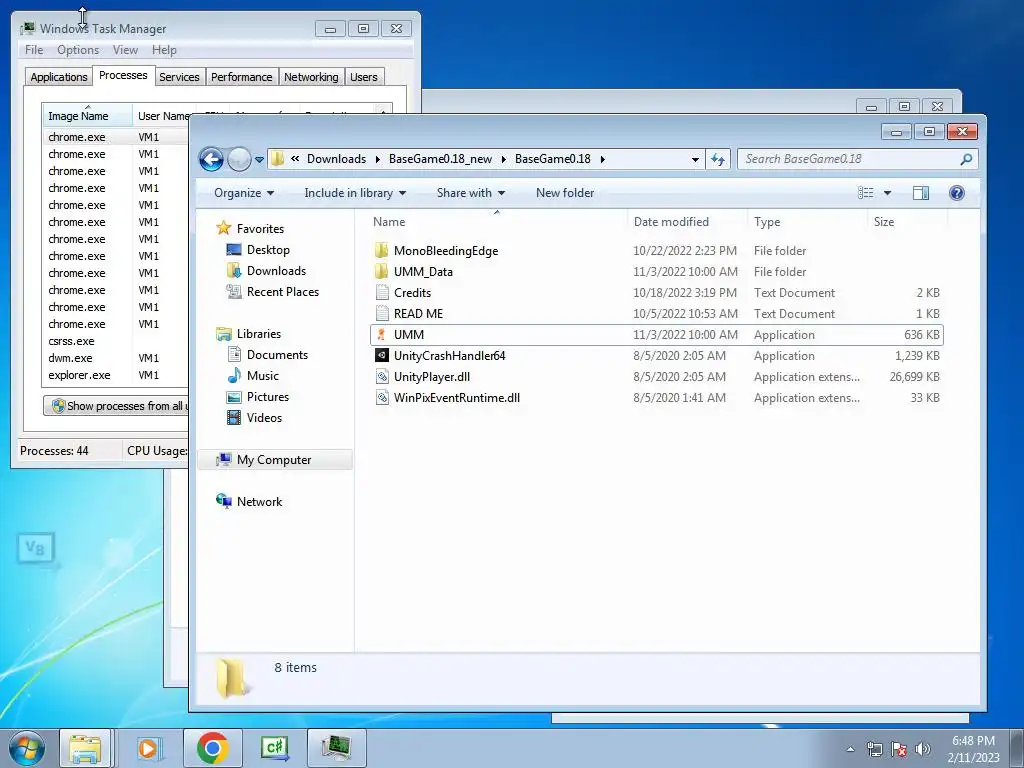Viewport: 1024px width, 768px height.
Task: Open Libraries in navigation pane
Action: click(259, 334)
